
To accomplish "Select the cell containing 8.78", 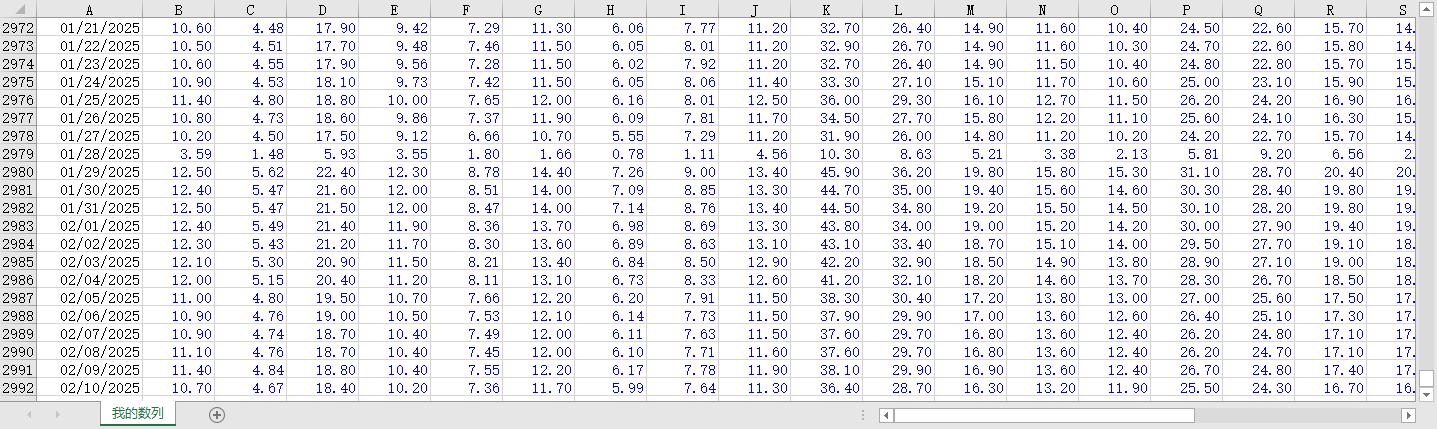I will (x=466, y=172).
